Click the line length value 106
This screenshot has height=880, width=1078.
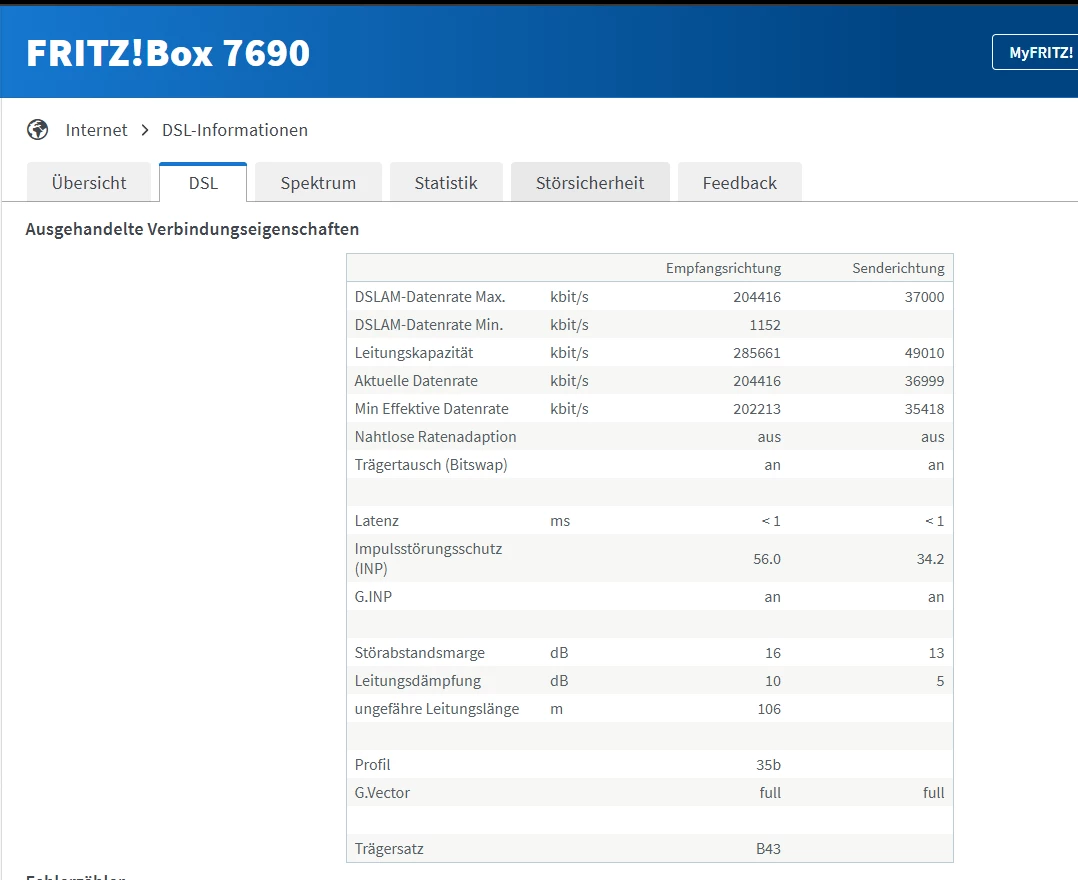pos(769,709)
